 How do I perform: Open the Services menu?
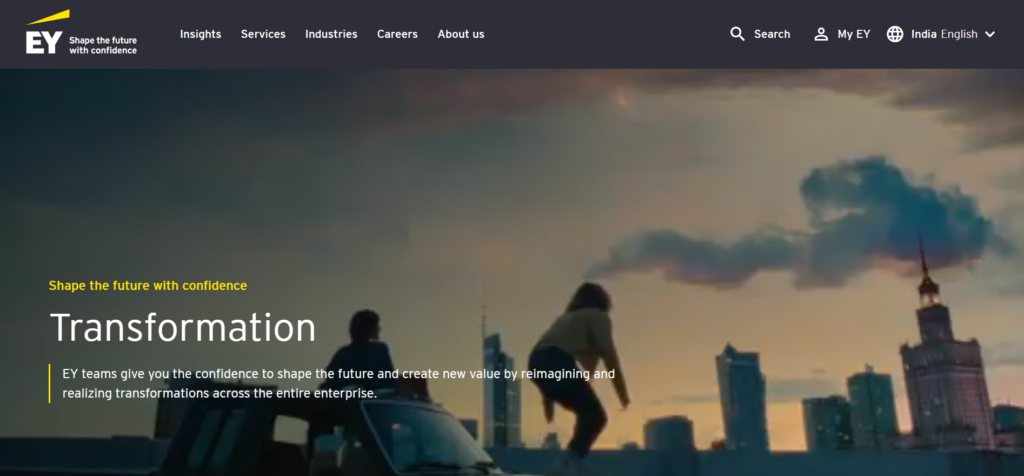click(x=263, y=34)
